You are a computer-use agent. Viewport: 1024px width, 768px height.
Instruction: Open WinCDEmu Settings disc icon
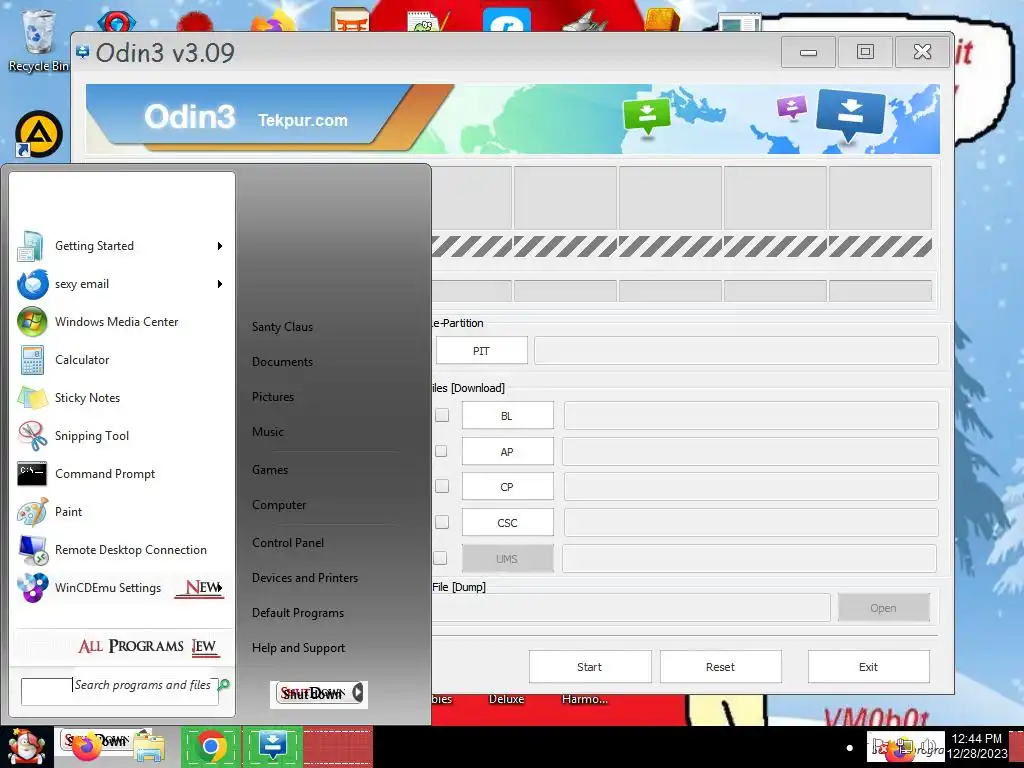pos(32,588)
